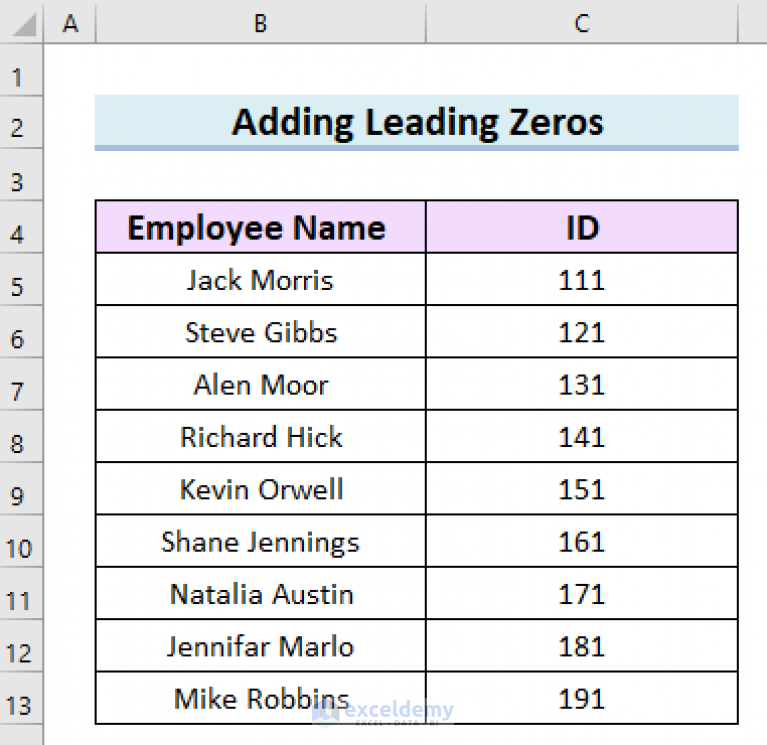
Task: Select column C header
Action: (582, 23)
